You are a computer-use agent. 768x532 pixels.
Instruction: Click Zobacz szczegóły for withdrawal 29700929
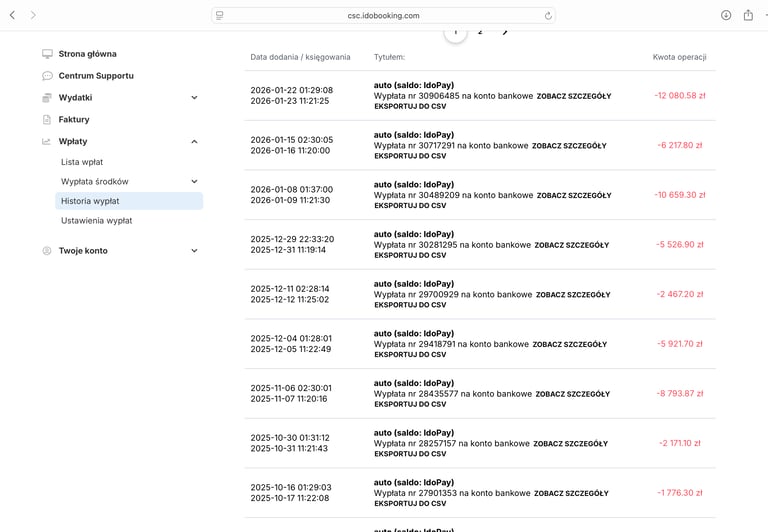click(x=573, y=294)
